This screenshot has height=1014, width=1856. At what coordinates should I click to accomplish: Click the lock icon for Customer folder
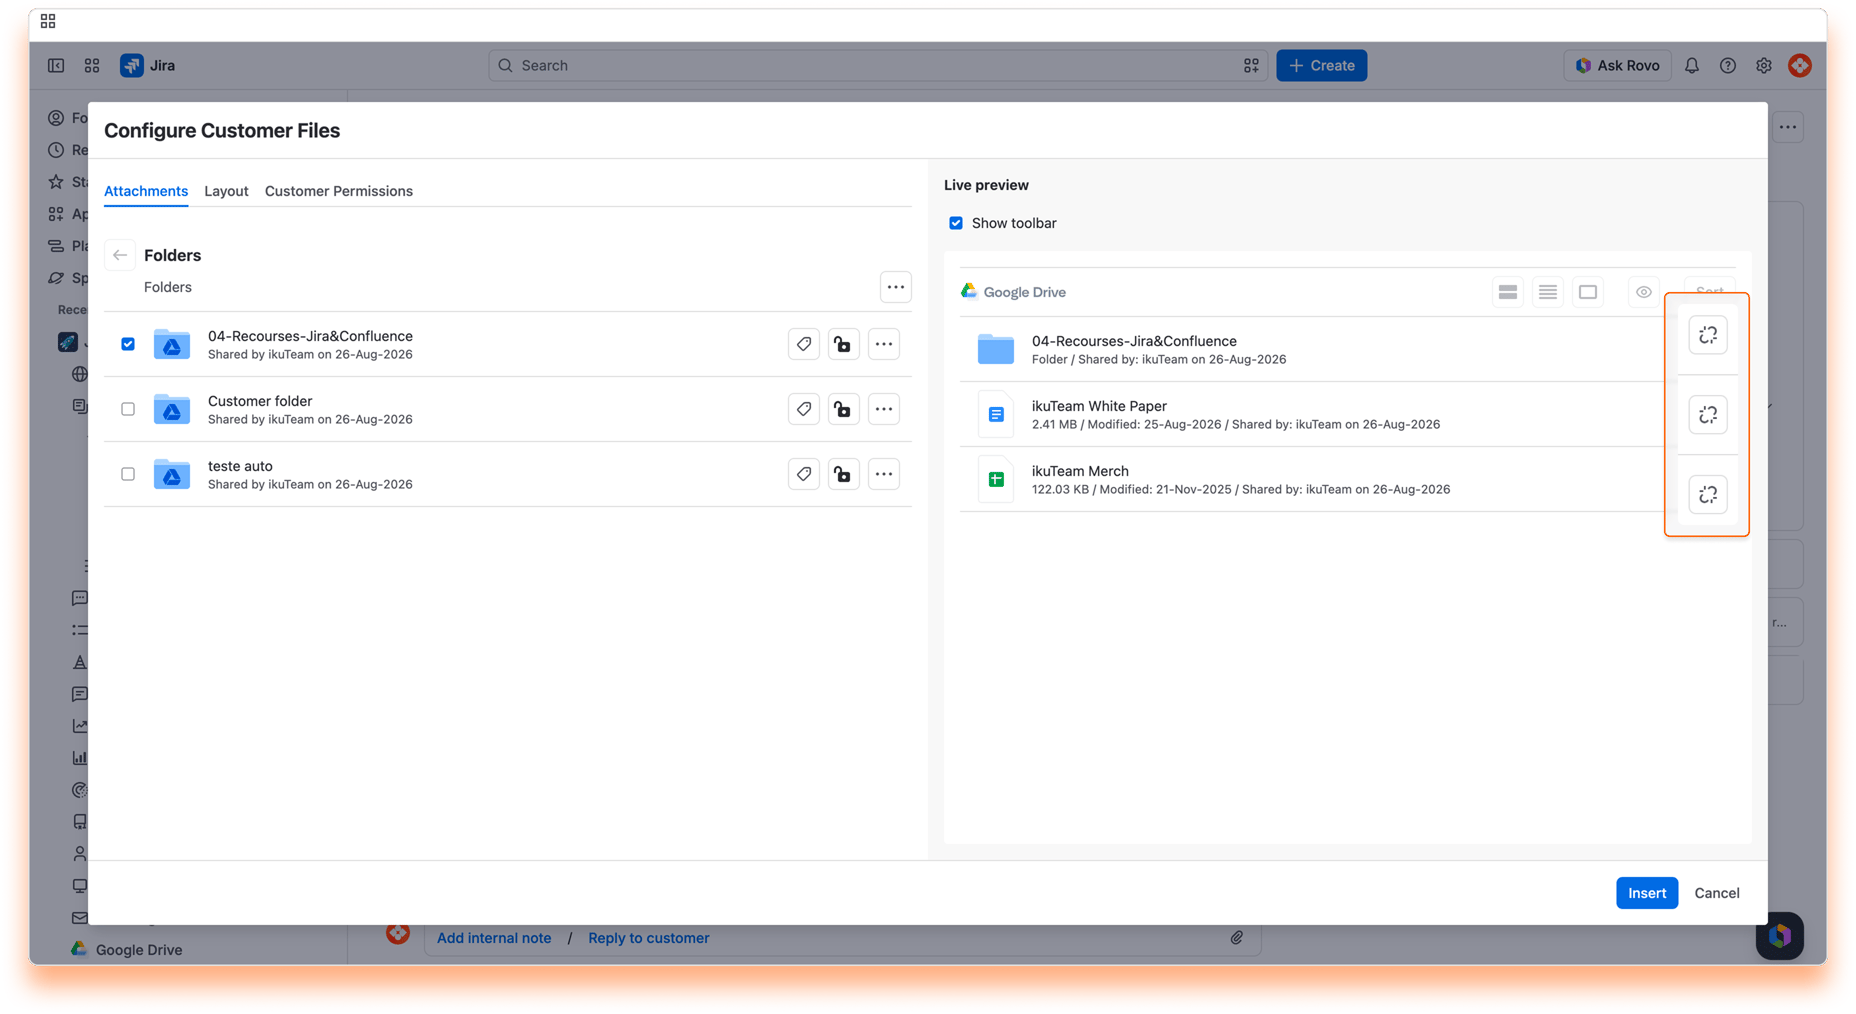[x=843, y=409]
